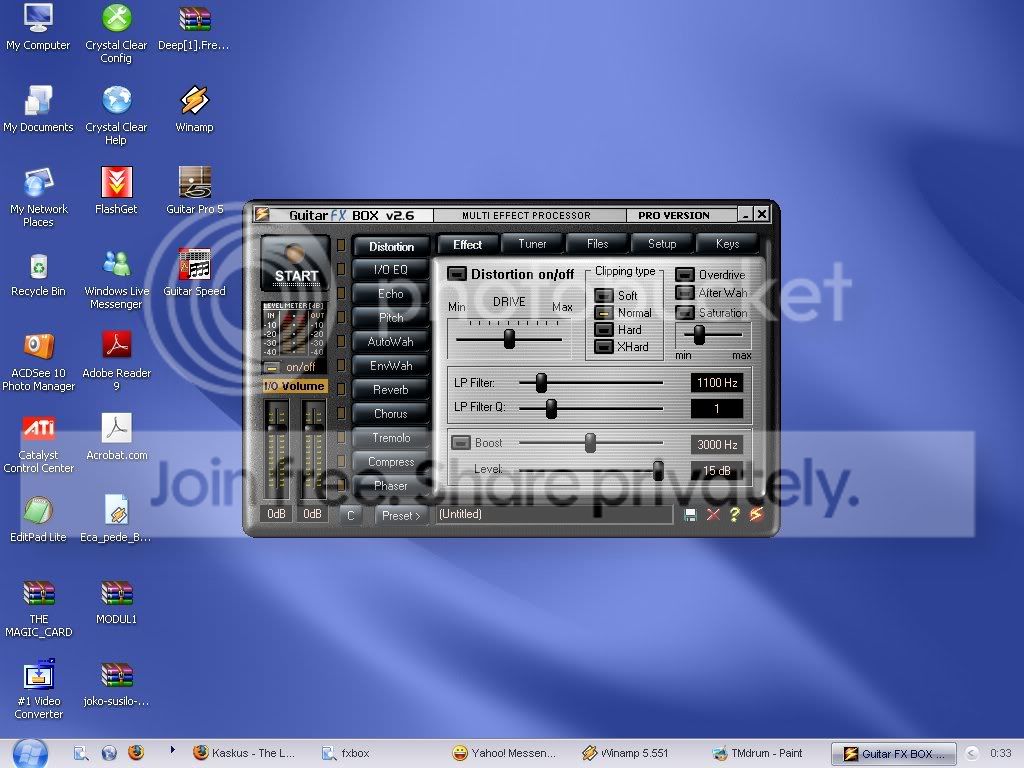1024x768 pixels.
Task: Select the Adobe Reader 9 icon
Action: coord(116,361)
